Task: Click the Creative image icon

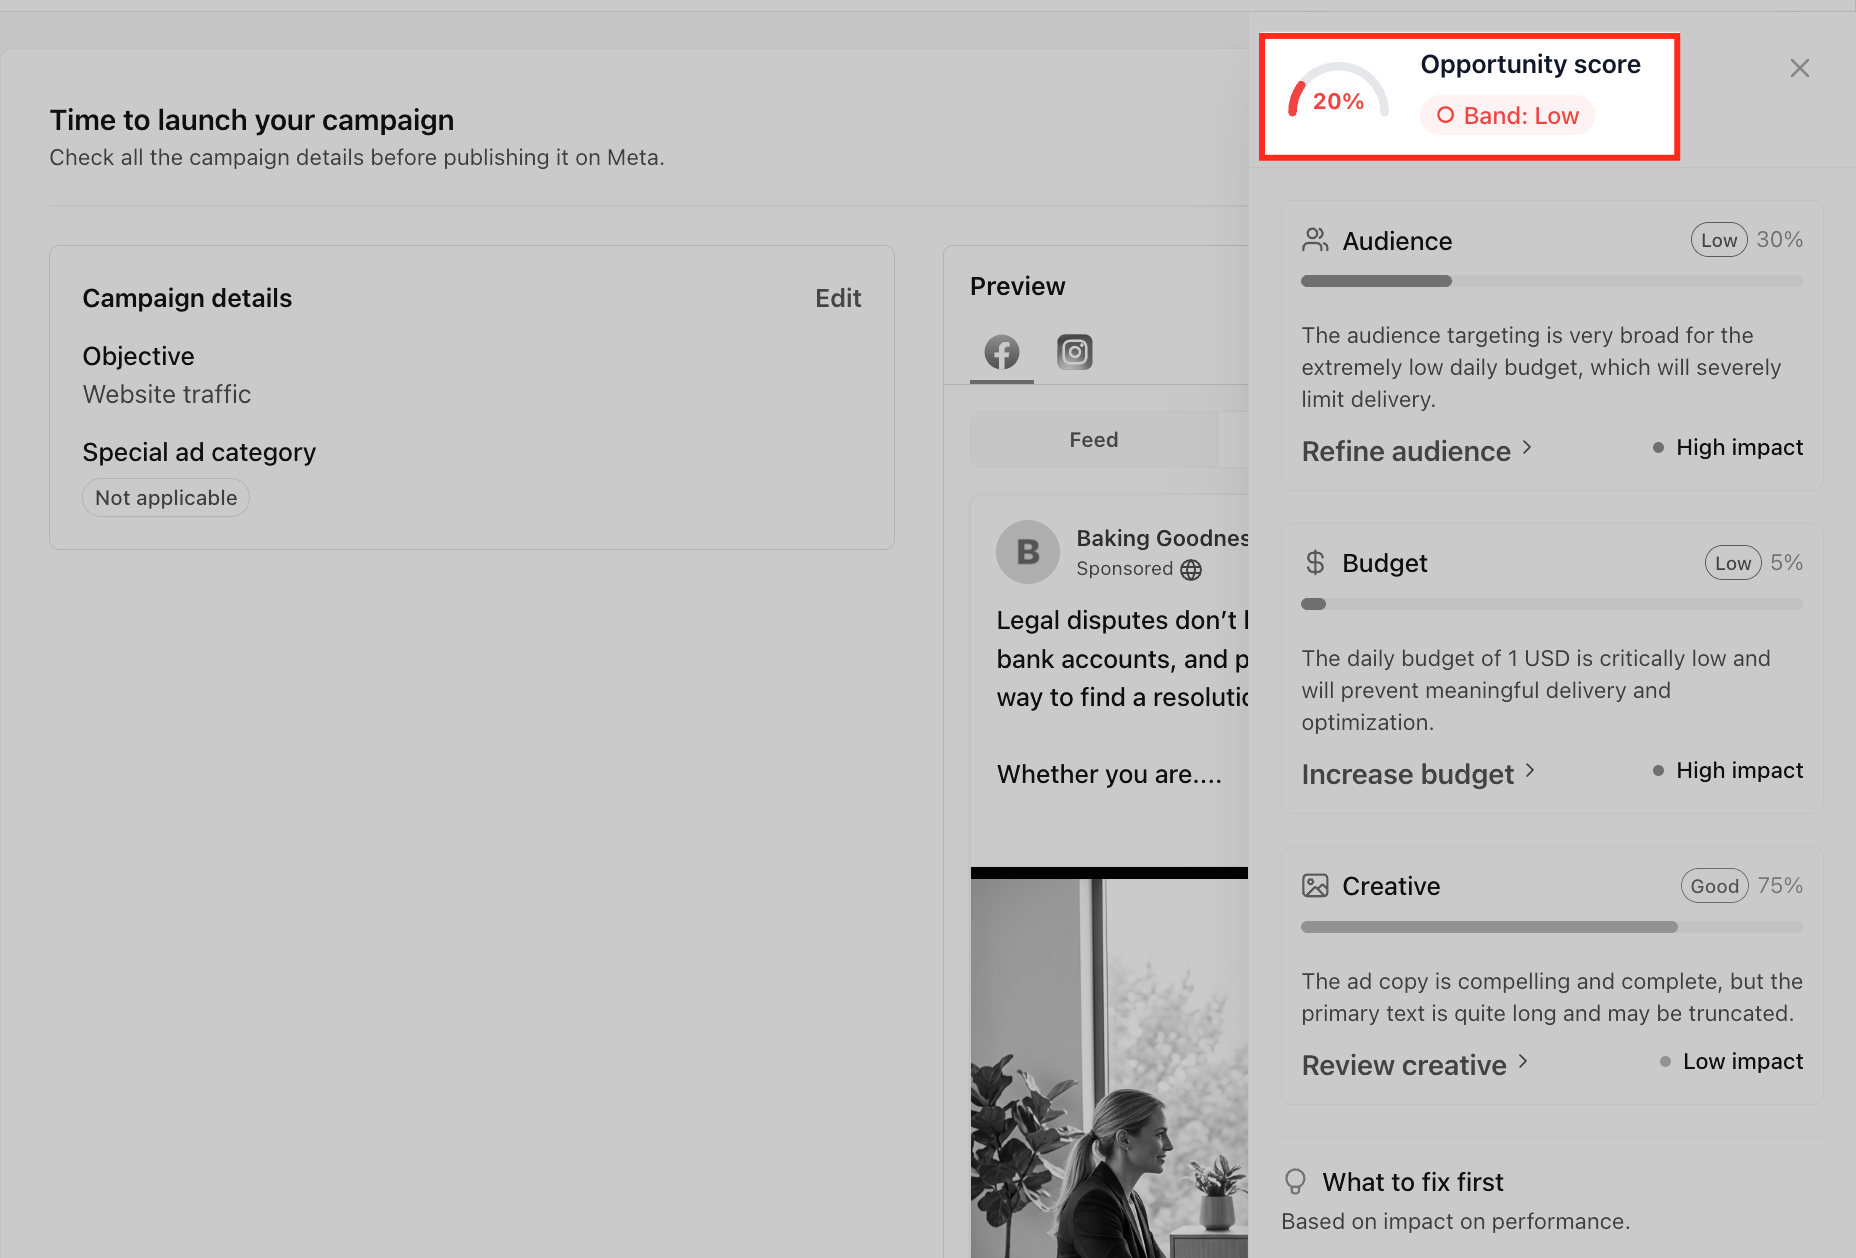Action: (1315, 886)
